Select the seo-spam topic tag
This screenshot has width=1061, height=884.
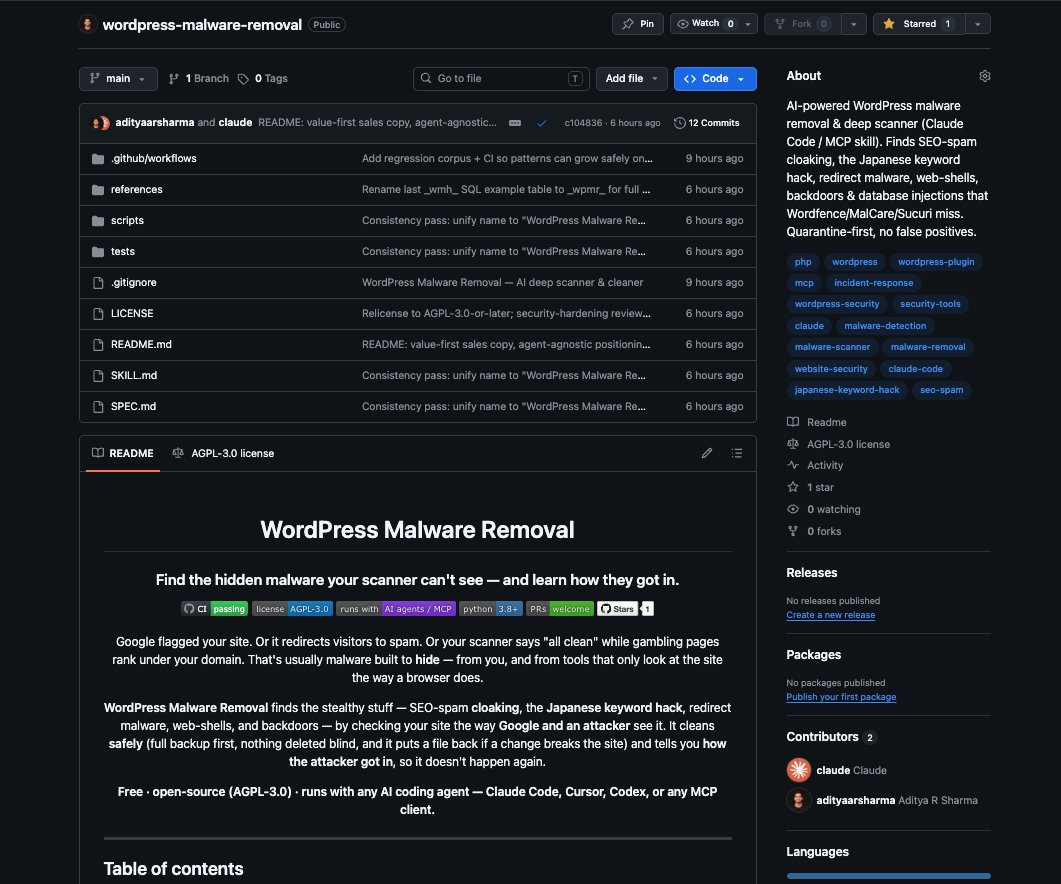pos(941,390)
